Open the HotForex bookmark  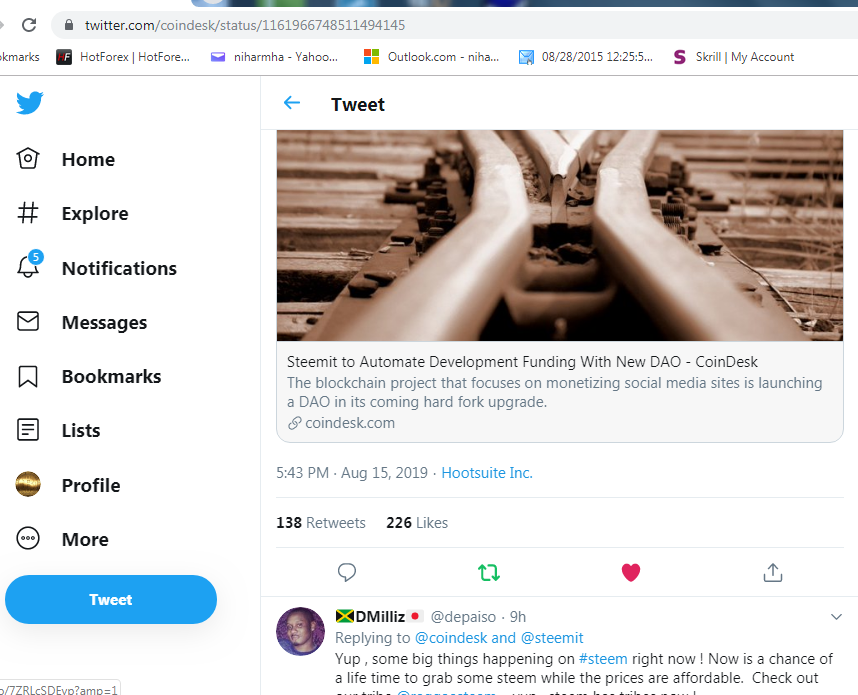point(113,57)
